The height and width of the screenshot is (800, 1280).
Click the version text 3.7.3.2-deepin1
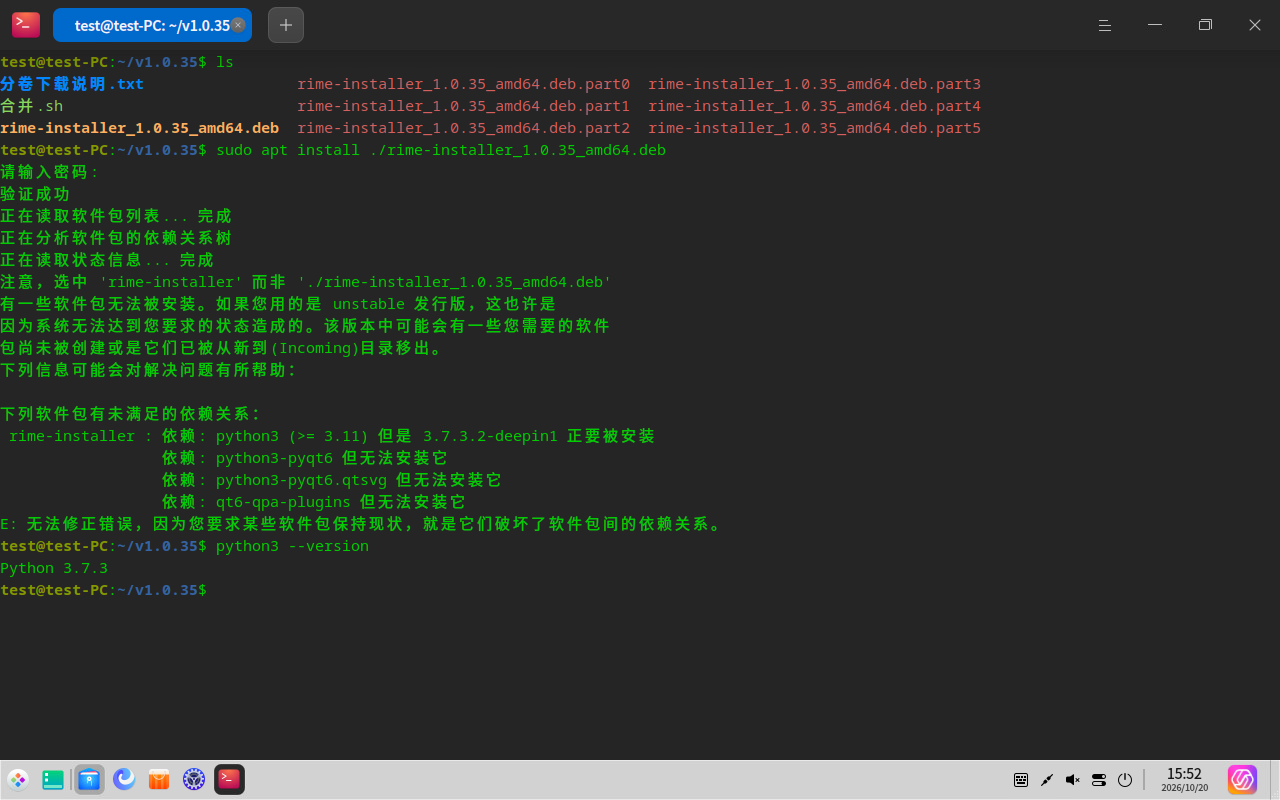(x=491, y=436)
